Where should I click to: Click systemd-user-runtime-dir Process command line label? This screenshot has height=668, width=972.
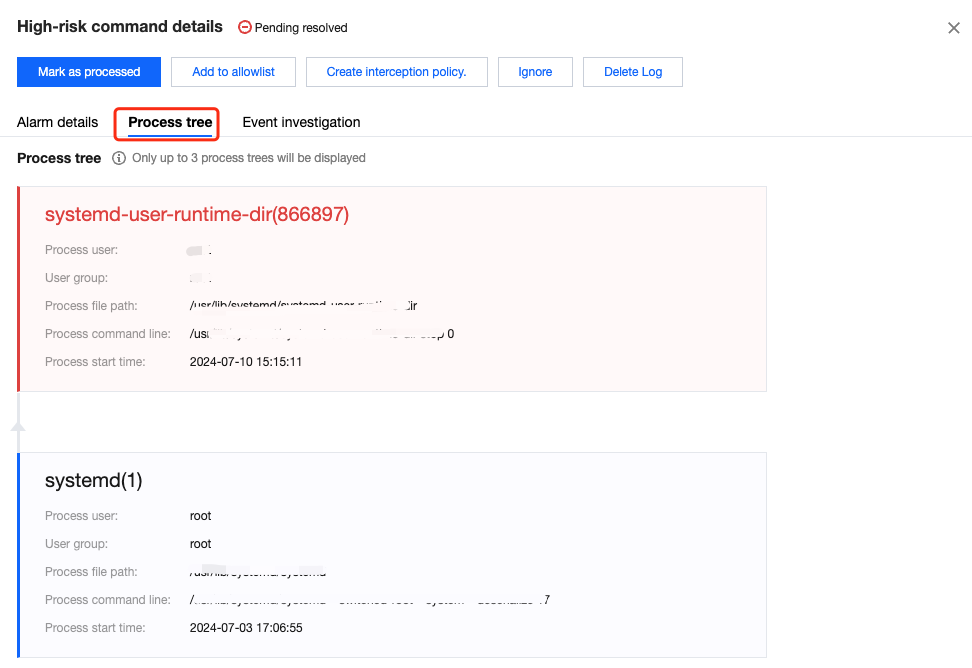(x=108, y=333)
